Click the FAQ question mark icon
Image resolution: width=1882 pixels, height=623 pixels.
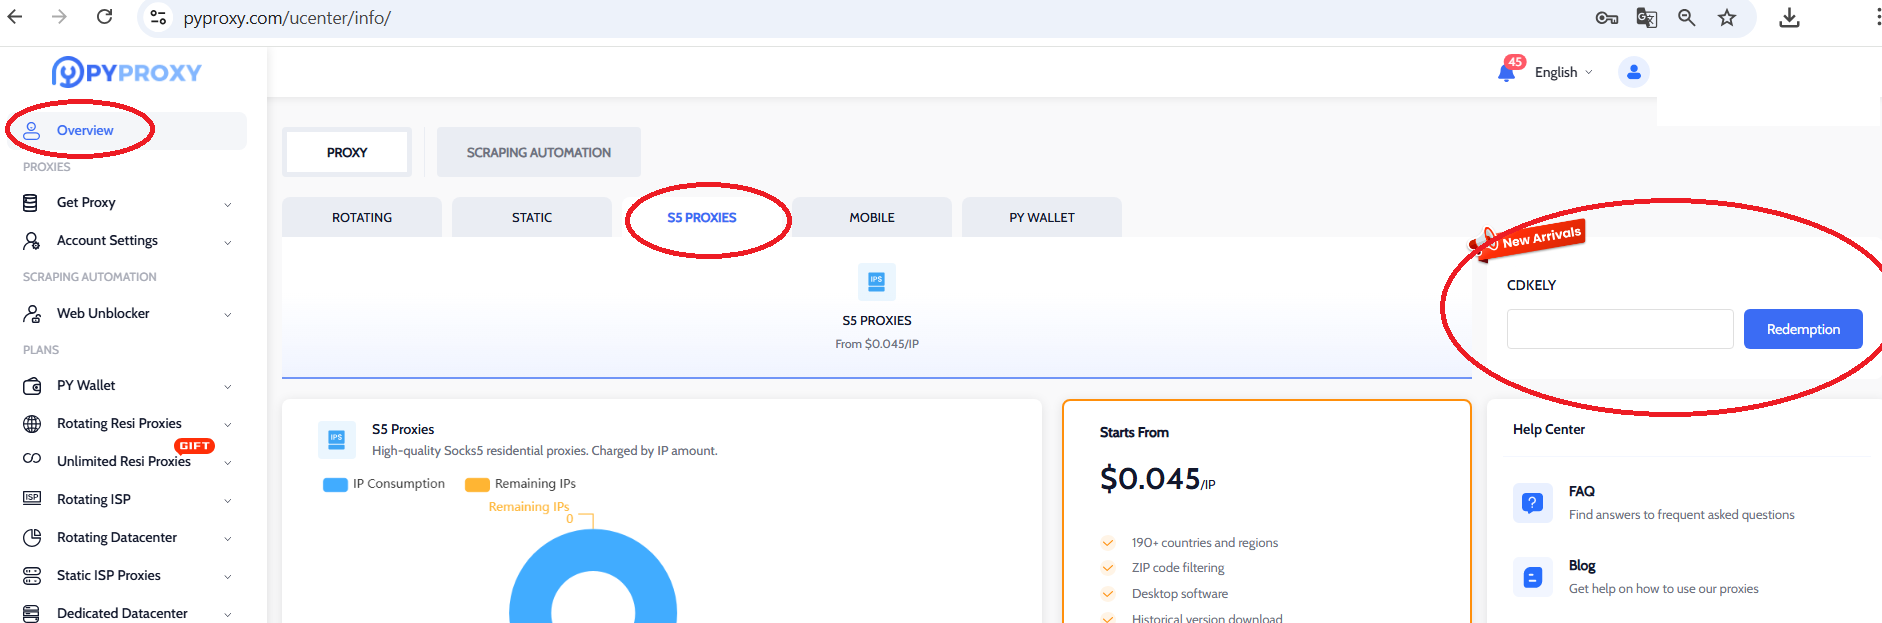(1532, 503)
